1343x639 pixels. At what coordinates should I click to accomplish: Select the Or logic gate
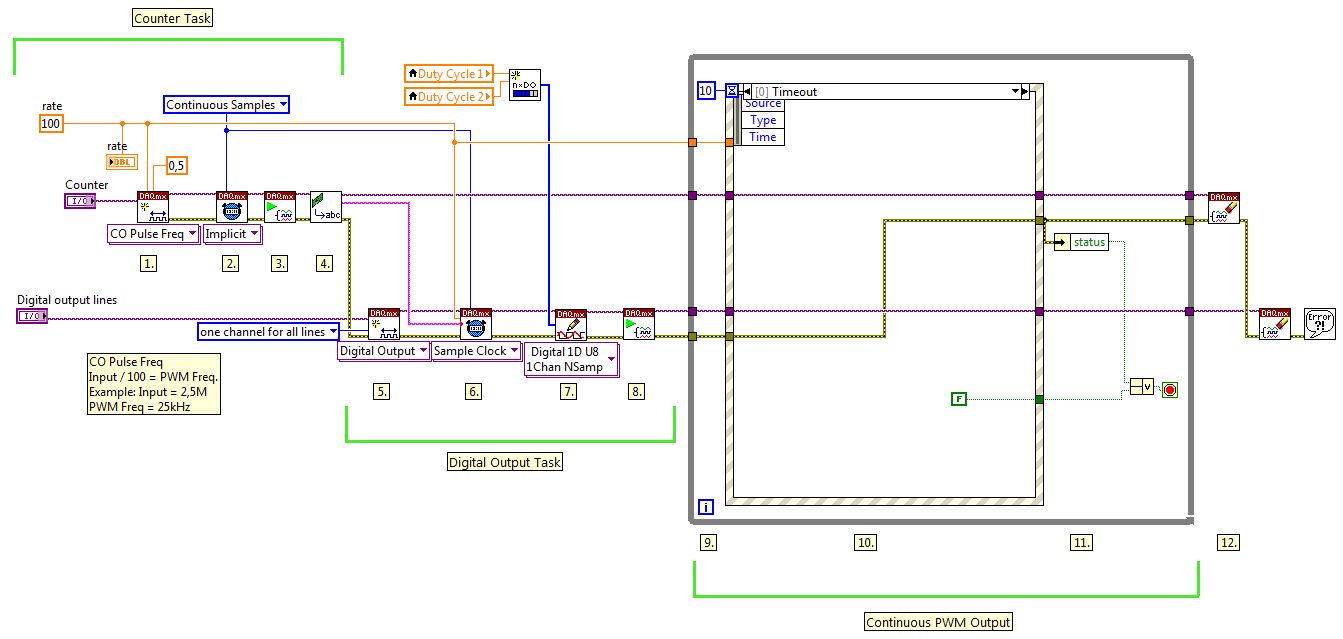pos(1142,388)
